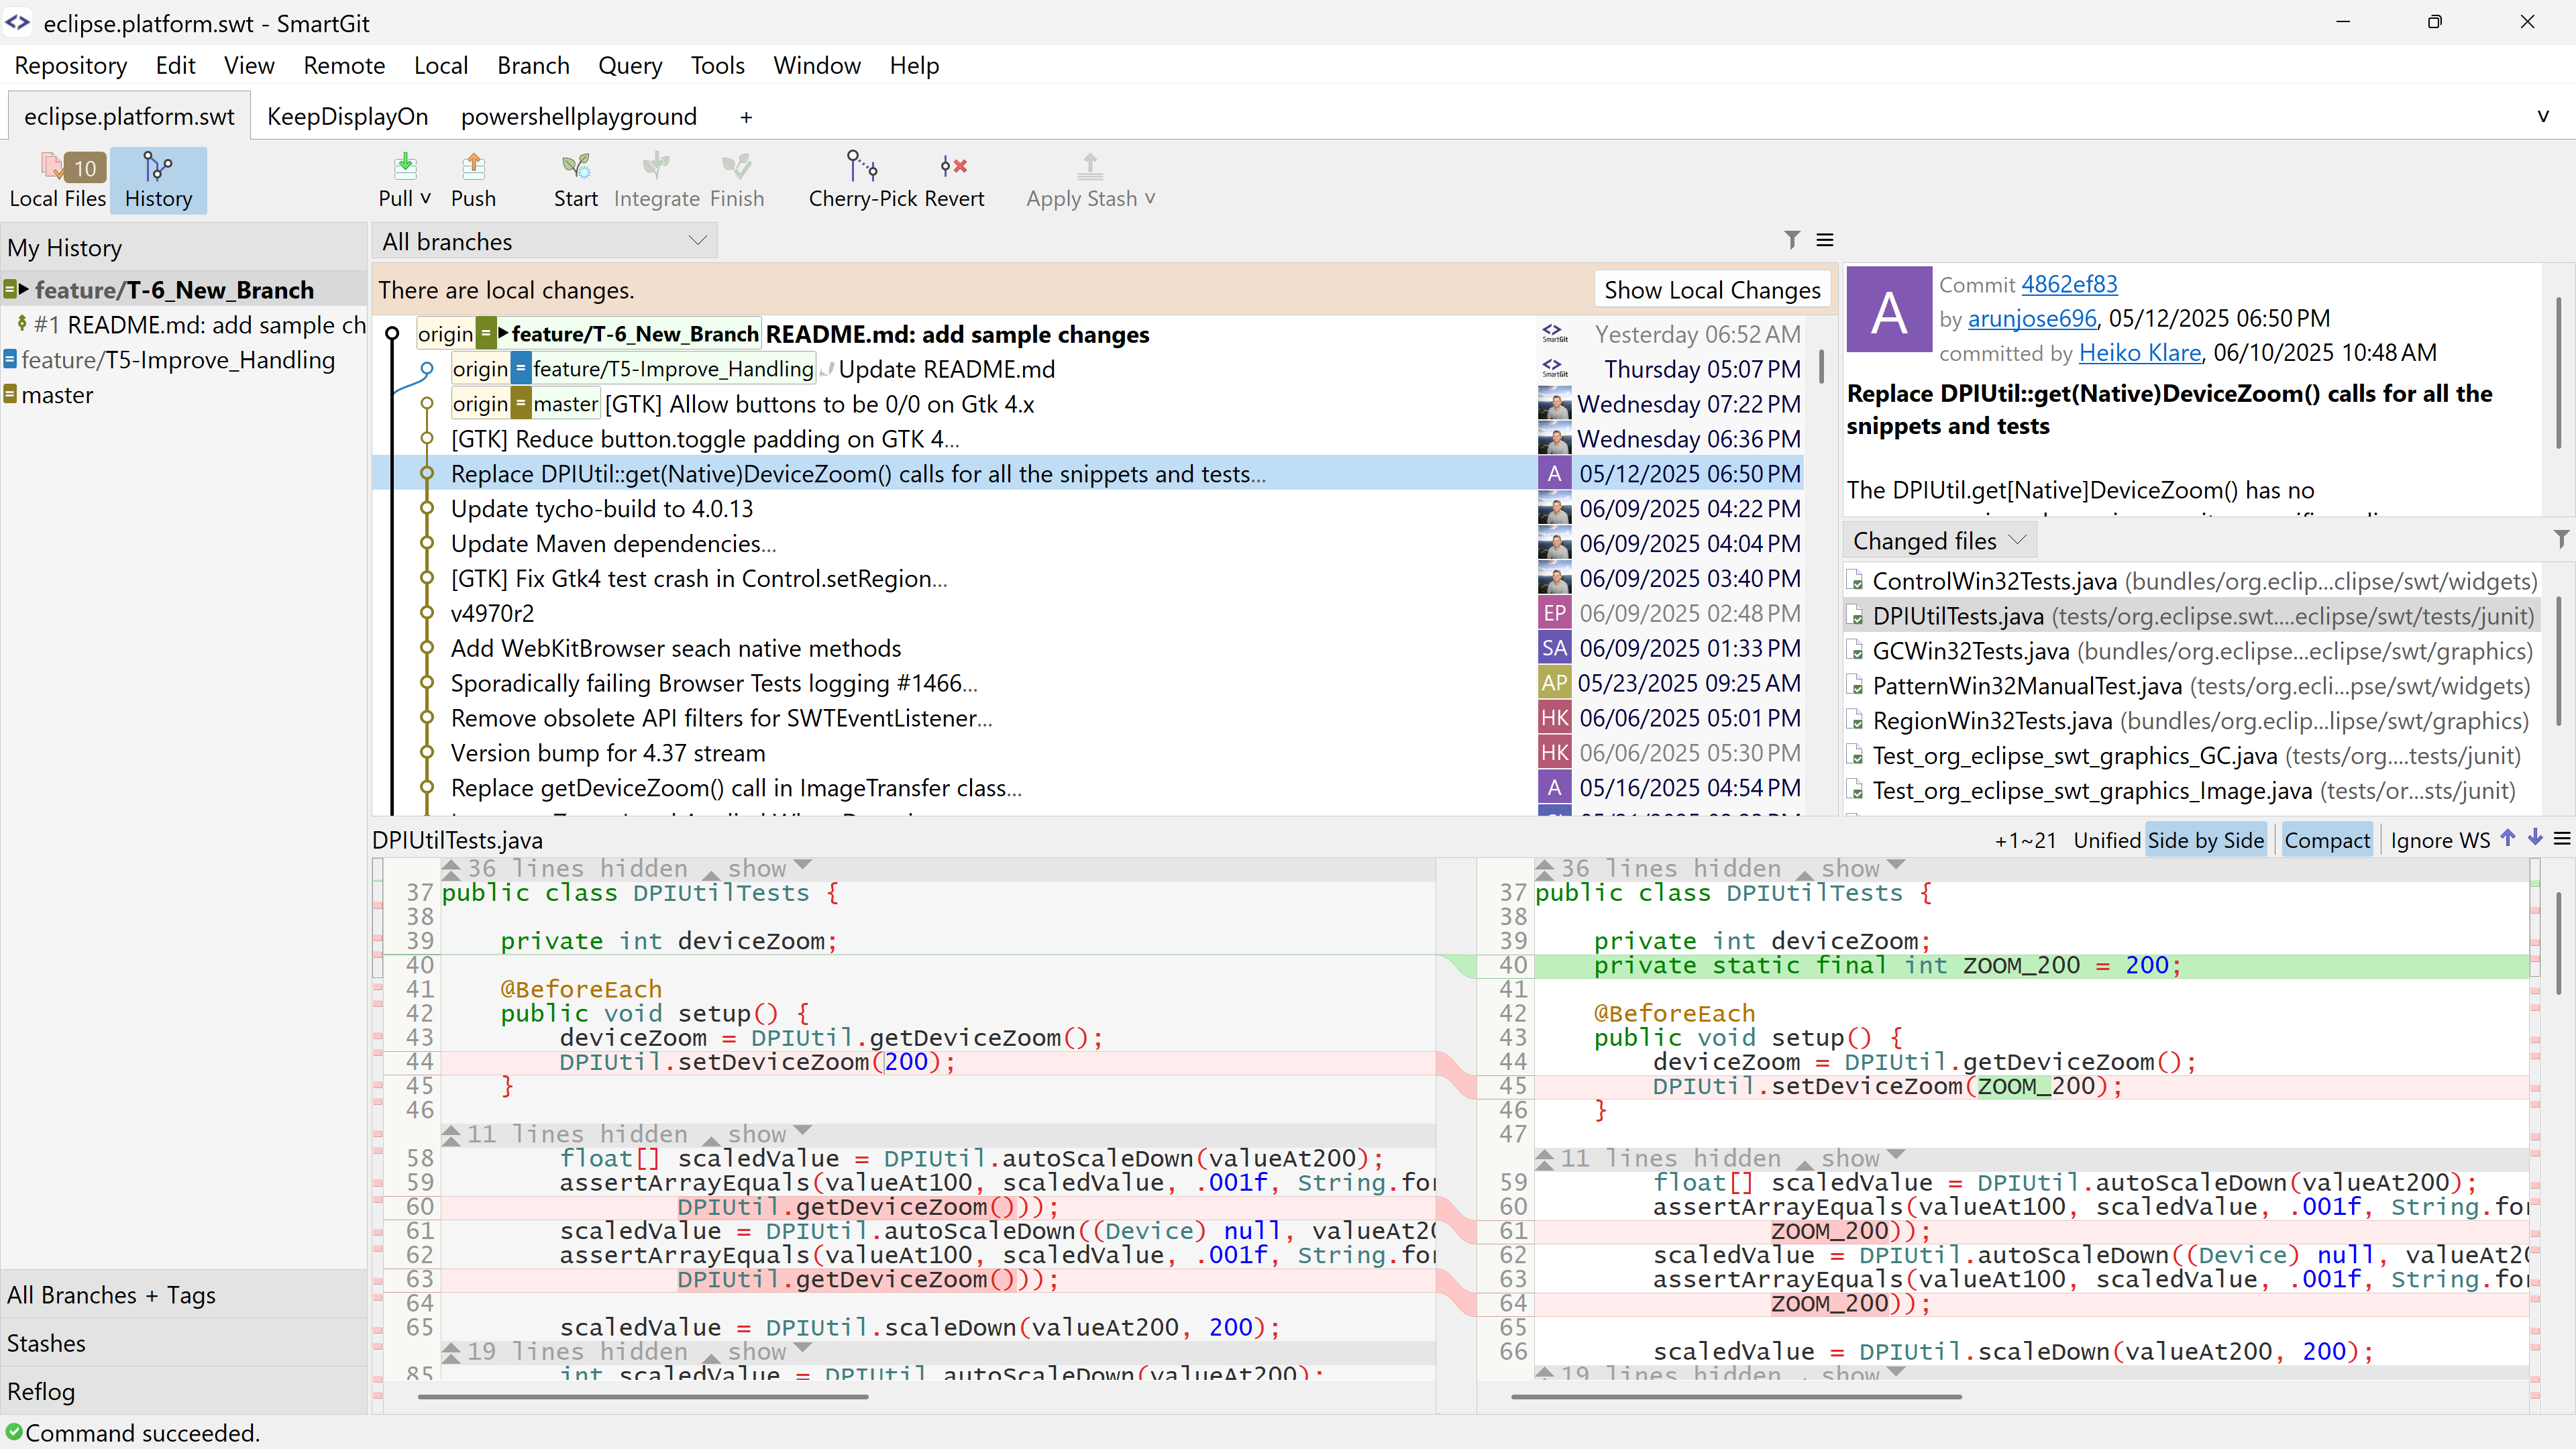Revert the selected commit
Image resolution: width=2576 pixels, height=1449 pixels.
[x=953, y=180]
